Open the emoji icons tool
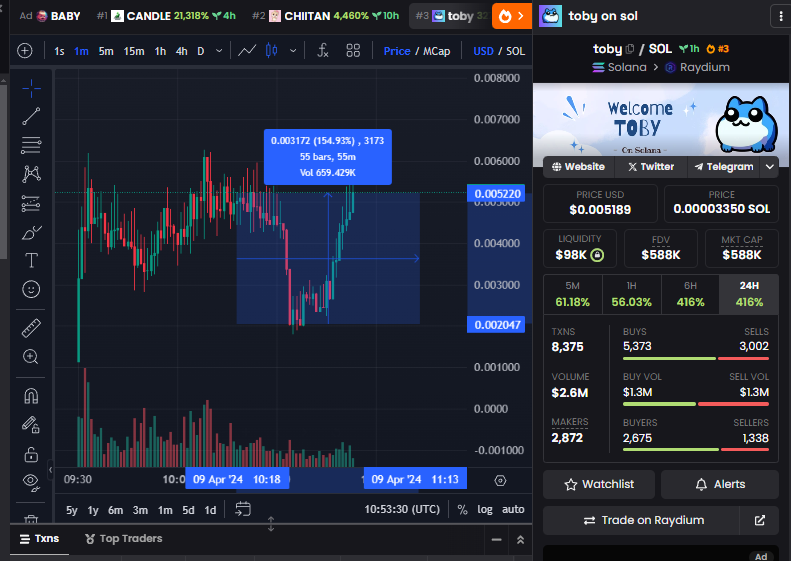The width and height of the screenshot is (791, 561). (x=31, y=289)
